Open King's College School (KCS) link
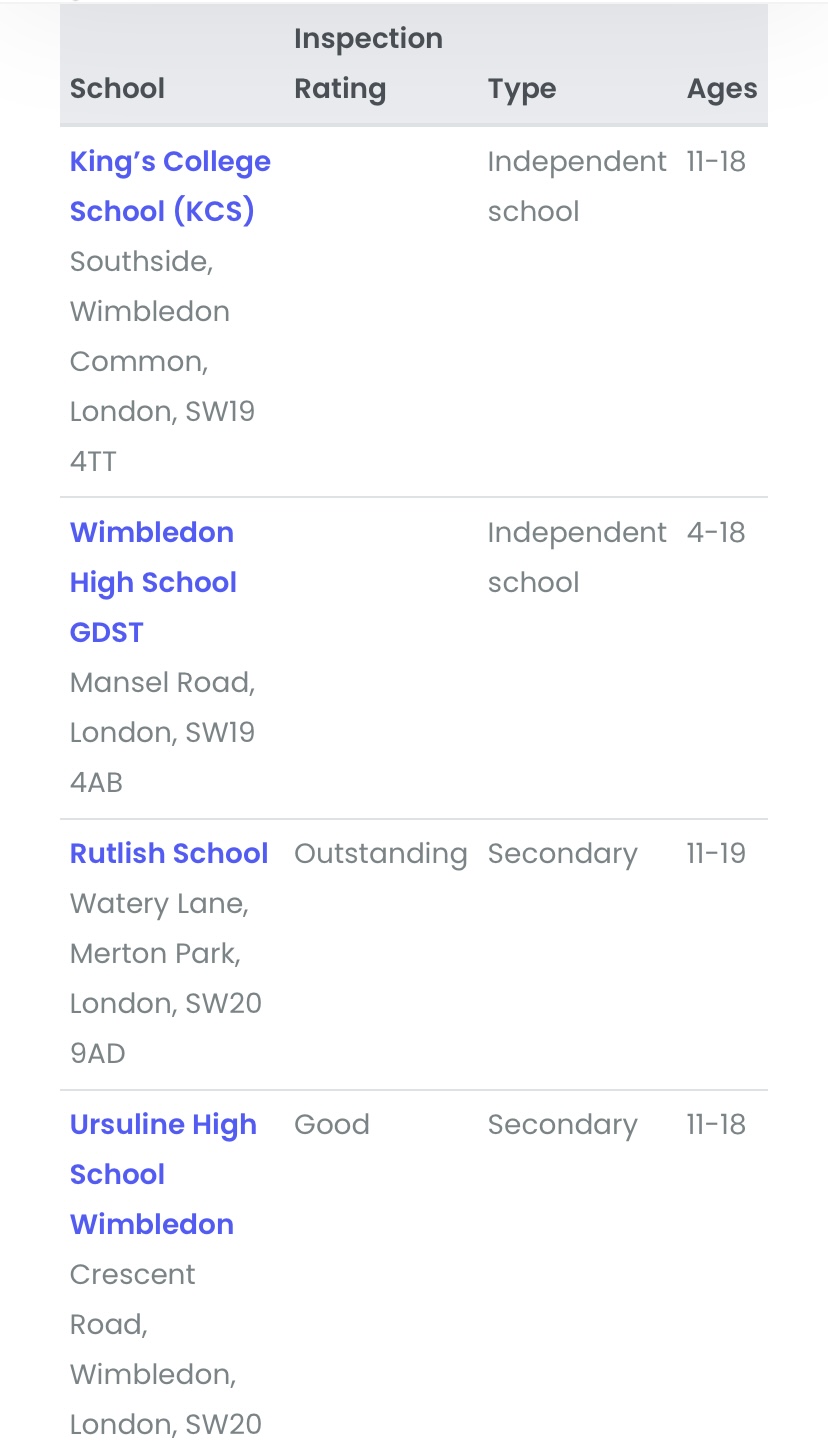This screenshot has width=828, height=1451. pos(170,186)
